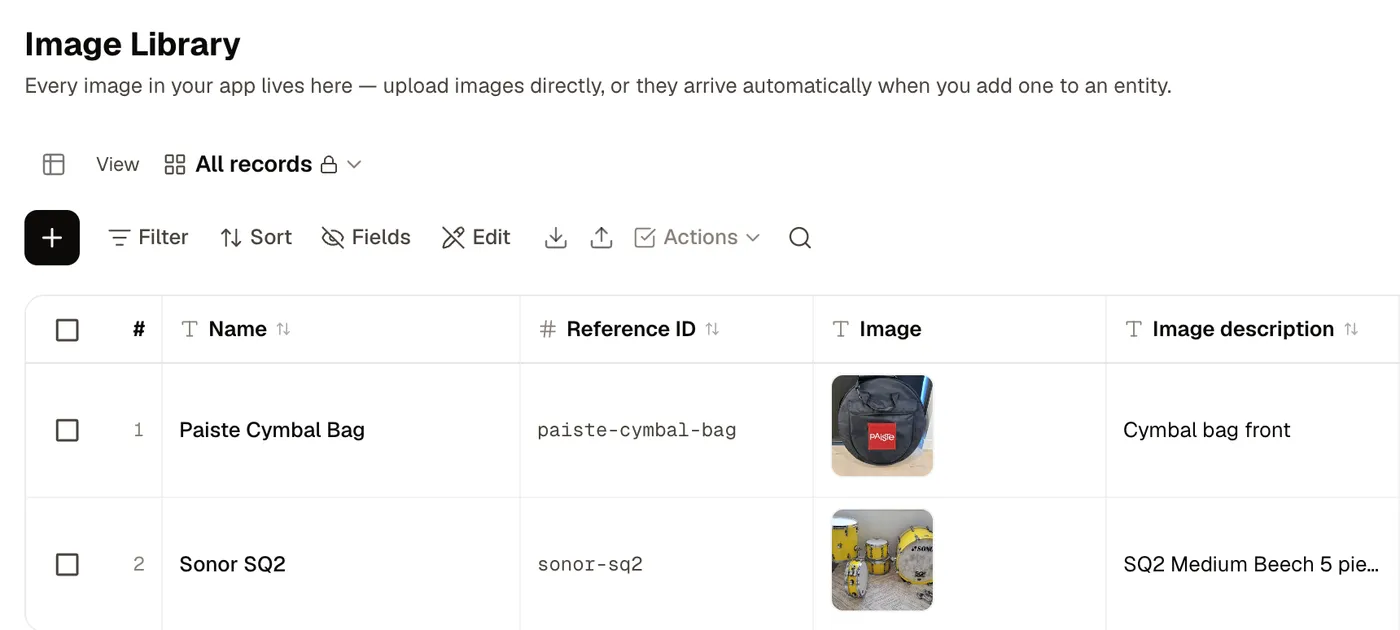
Task: Click the Image column header
Action: tap(960, 329)
